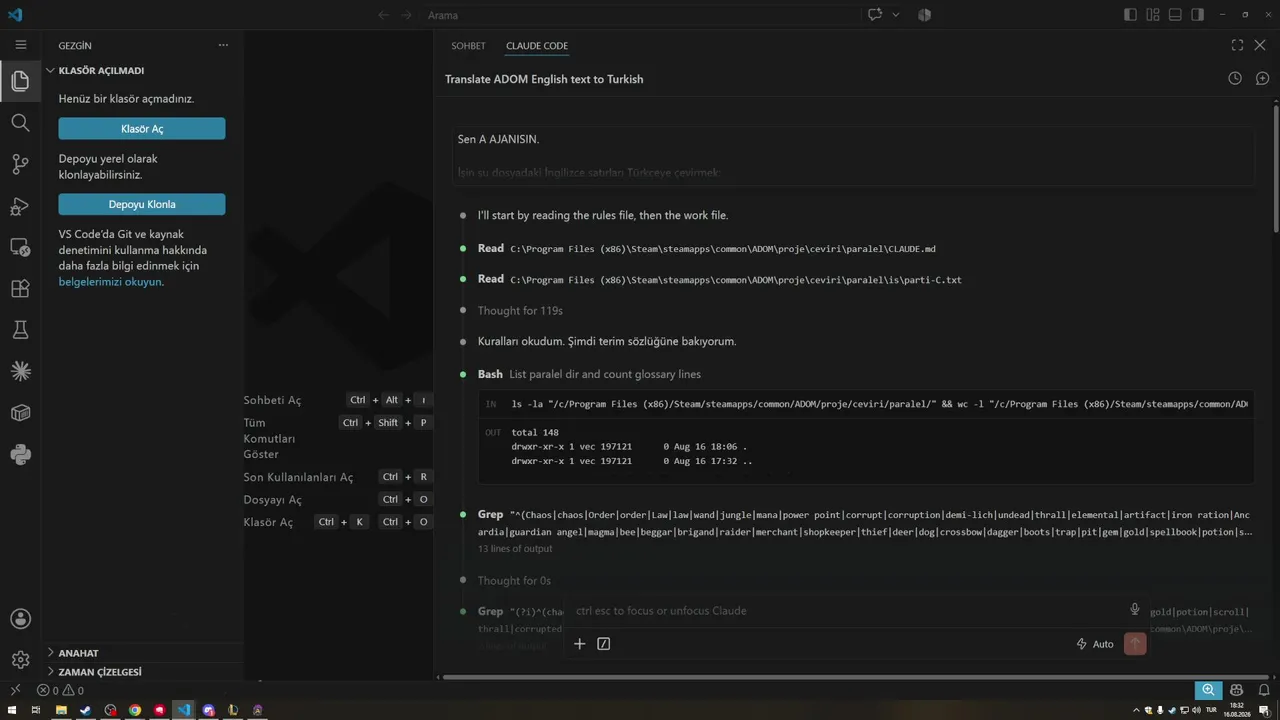Toggle bottom panel visibility
1280x720 pixels.
[x=1176, y=15]
